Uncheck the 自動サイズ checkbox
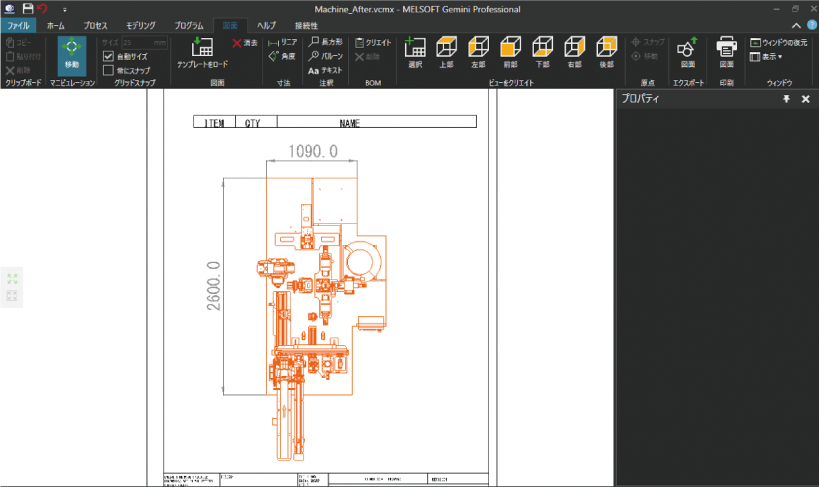Image resolution: width=819 pixels, height=487 pixels. 108,57
